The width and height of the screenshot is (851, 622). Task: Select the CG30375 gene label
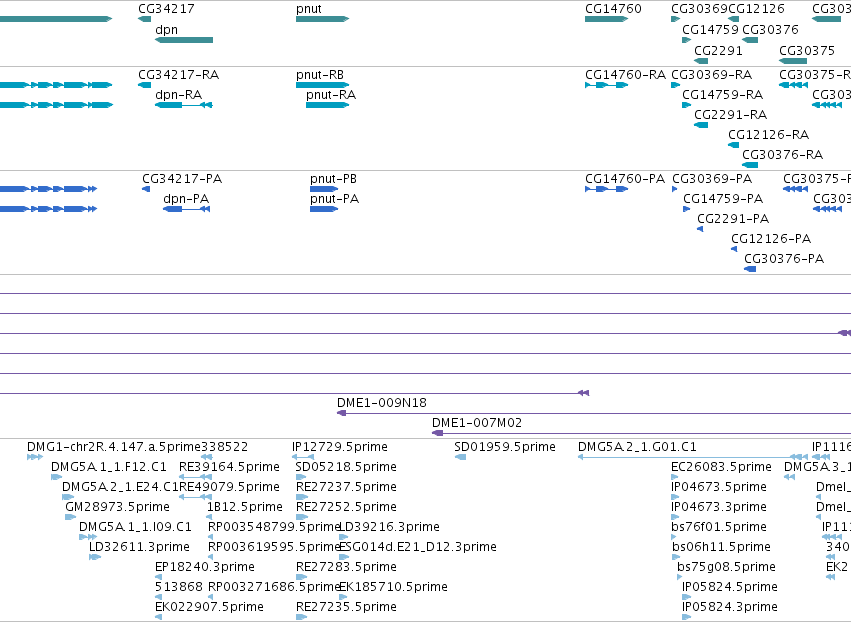806,50
